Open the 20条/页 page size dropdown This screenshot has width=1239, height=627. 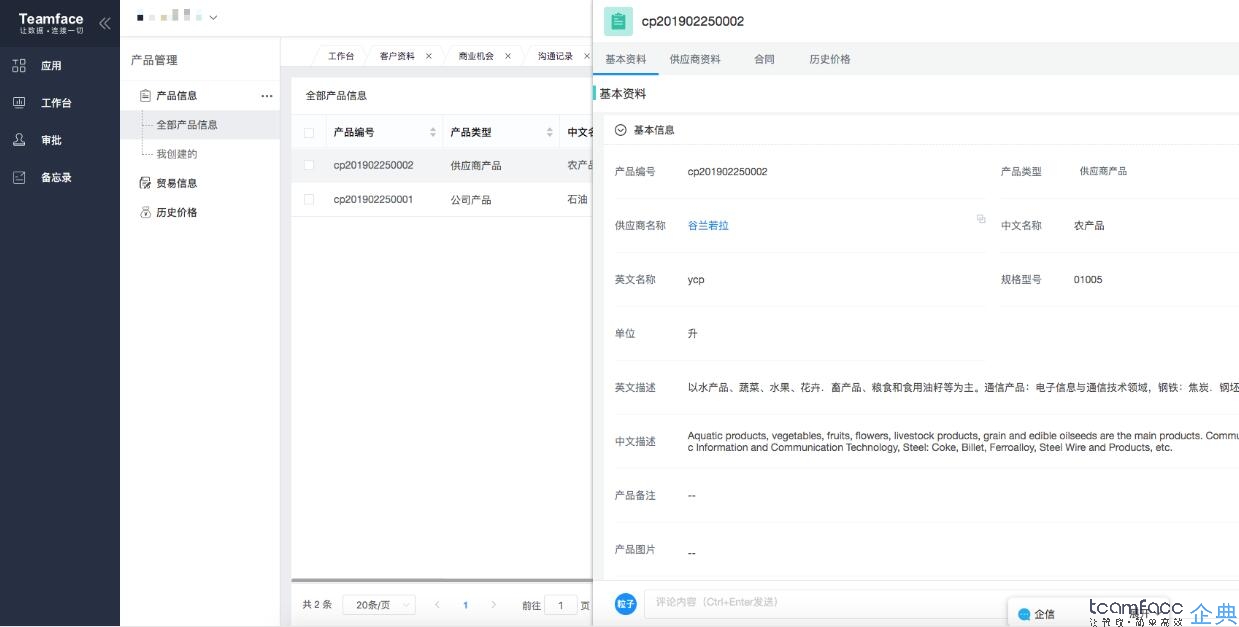click(378, 605)
